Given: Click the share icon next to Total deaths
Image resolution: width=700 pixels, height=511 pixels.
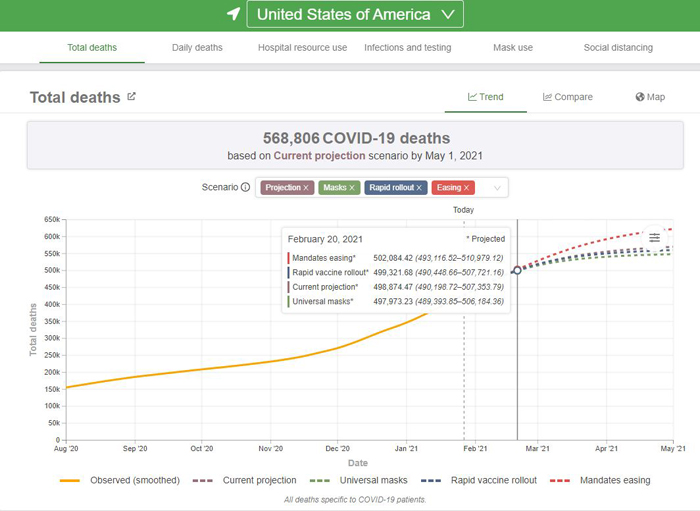Looking at the screenshot, I should [131, 96].
